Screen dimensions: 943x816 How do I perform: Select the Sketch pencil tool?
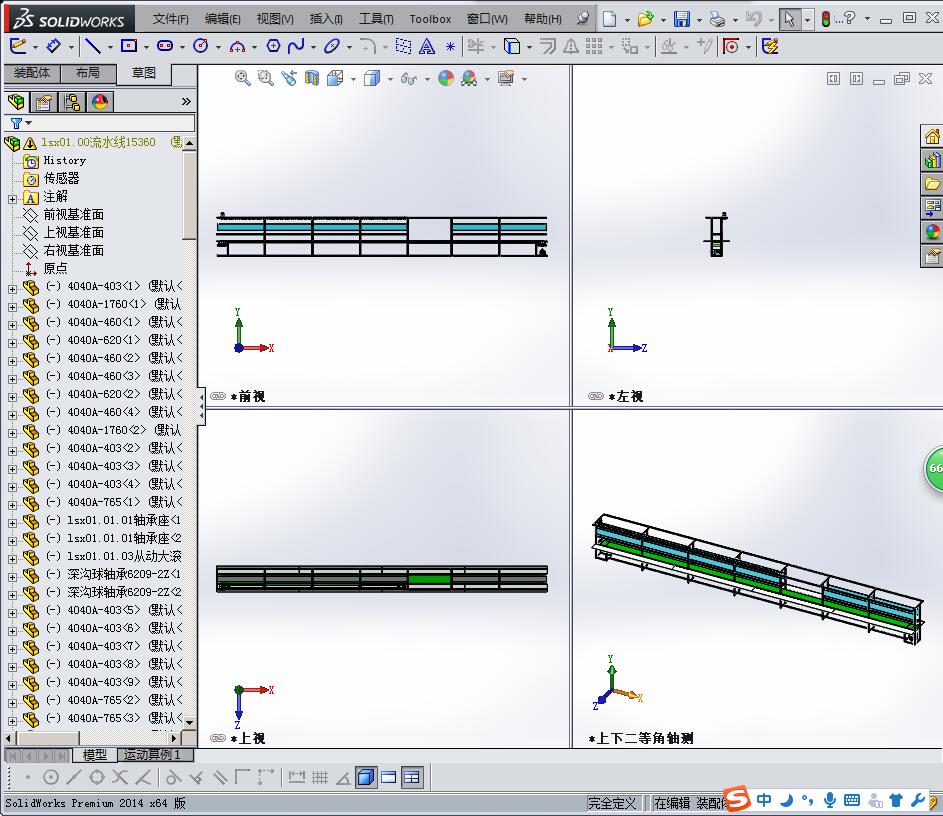pos(18,46)
